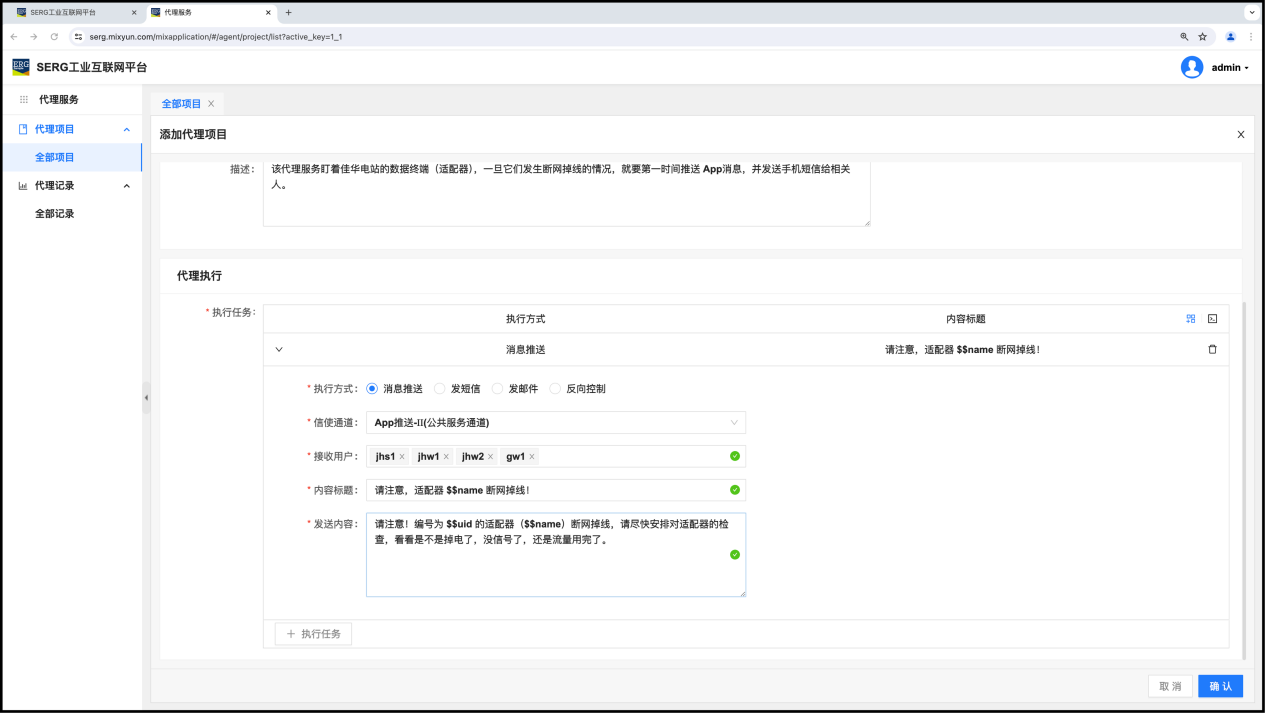Image resolution: width=1265 pixels, height=713 pixels.
Task: Collapse the 代理记录 sidebar section
Action: pos(126,186)
